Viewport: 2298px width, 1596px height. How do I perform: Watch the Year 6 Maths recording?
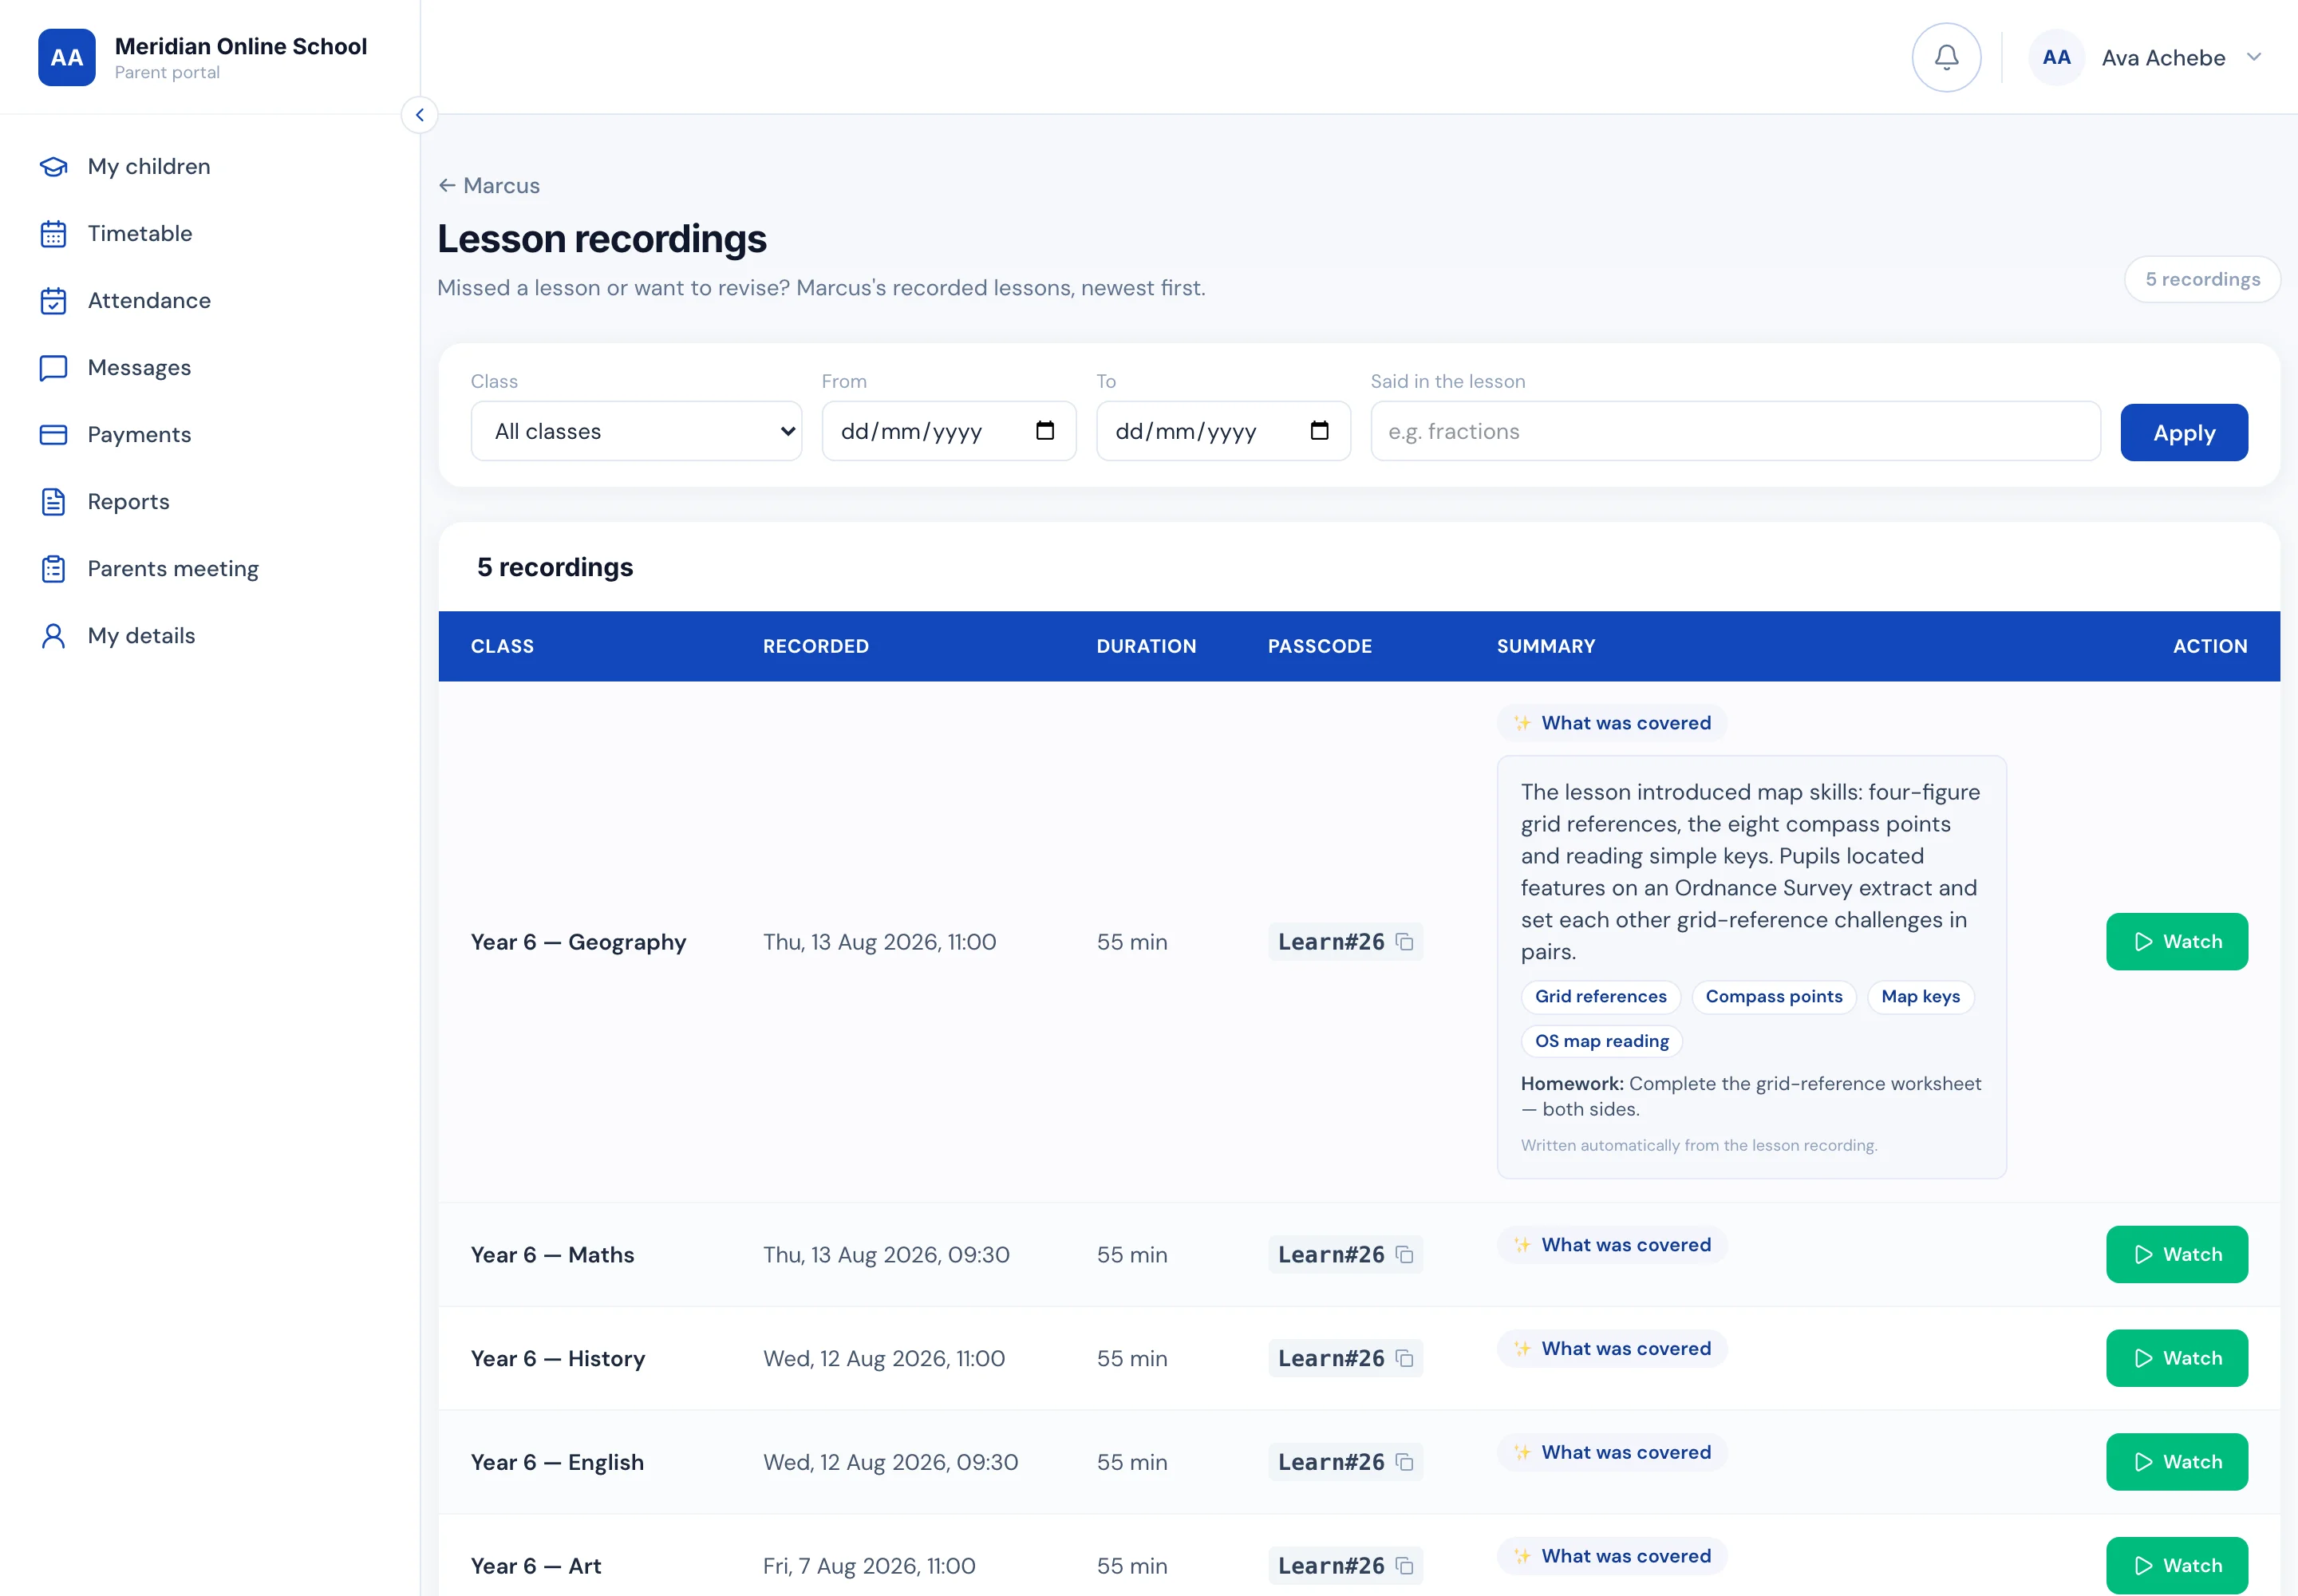click(x=2177, y=1254)
